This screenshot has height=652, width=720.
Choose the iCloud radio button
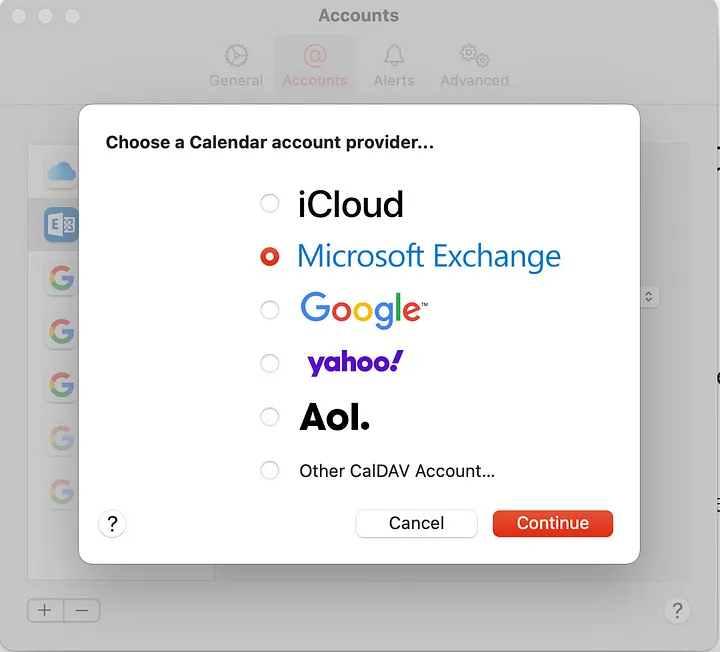pyautogui.click(x=270, y=203)
